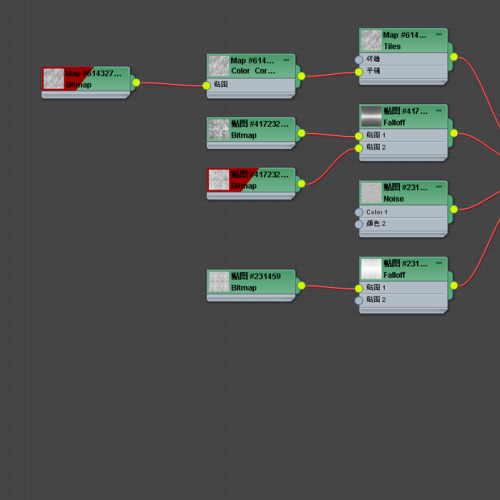Click the Noise node 颜色 2 input socket
This screenshot has height=500, width=500.
(359, 224)
